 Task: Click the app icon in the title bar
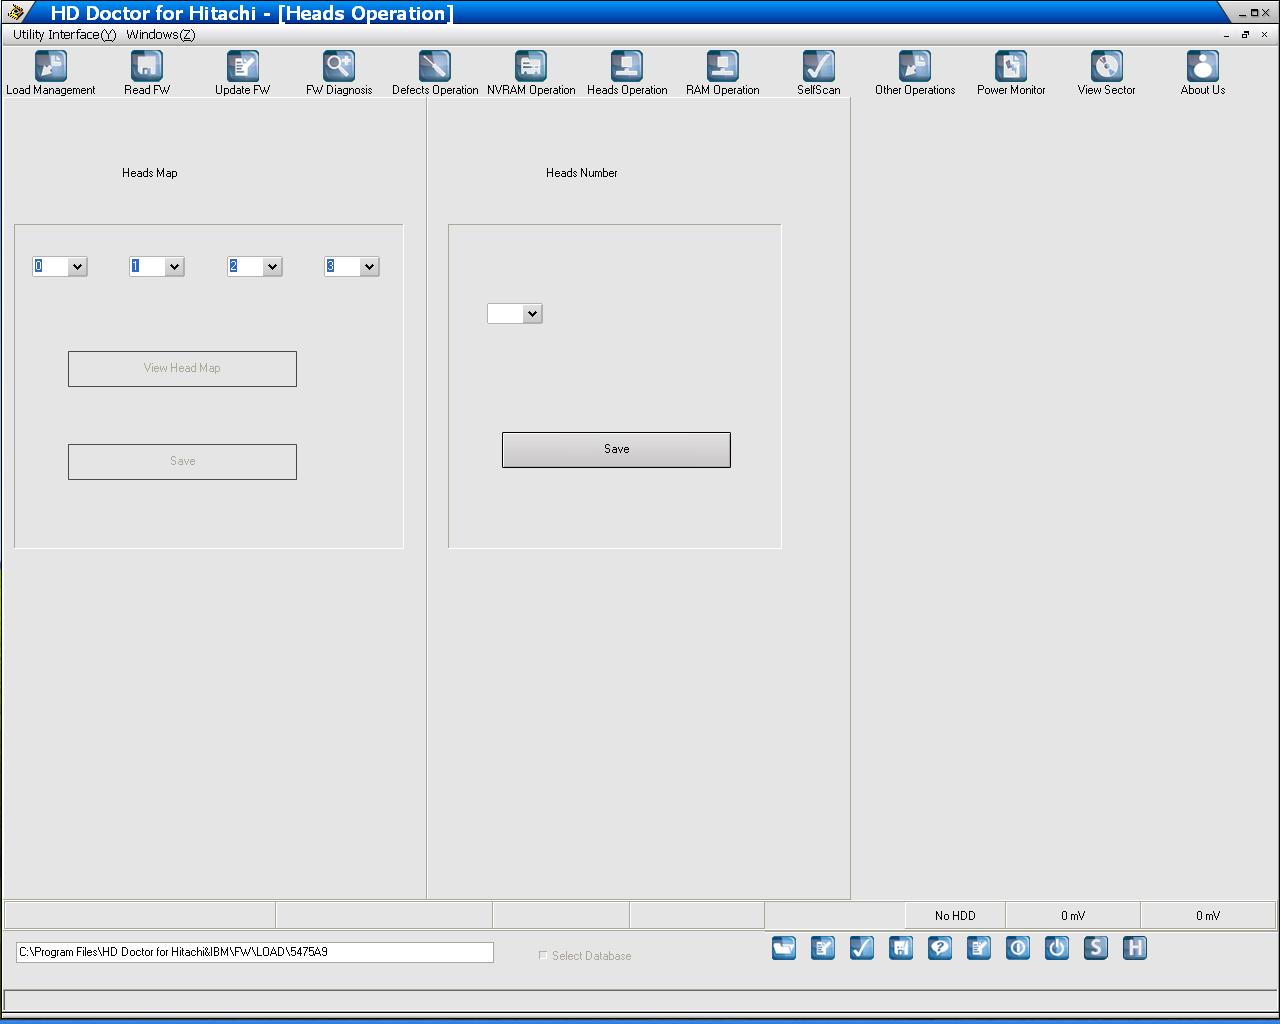(15, 12)
